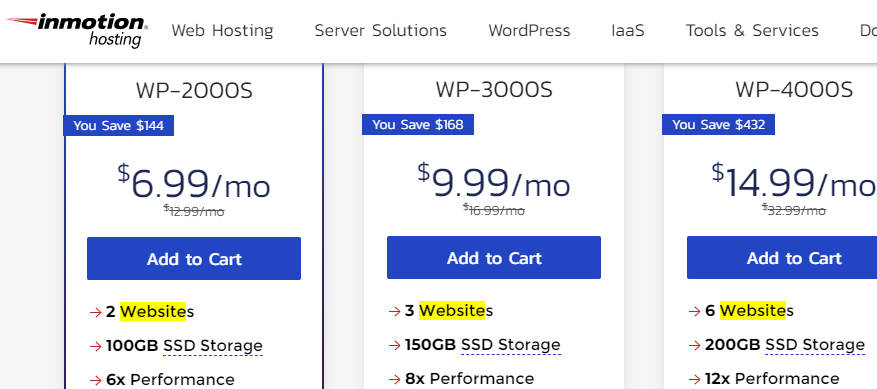Open the Web Hosting menu
This screenshot has height=389, width=877.
click(222, 30)
